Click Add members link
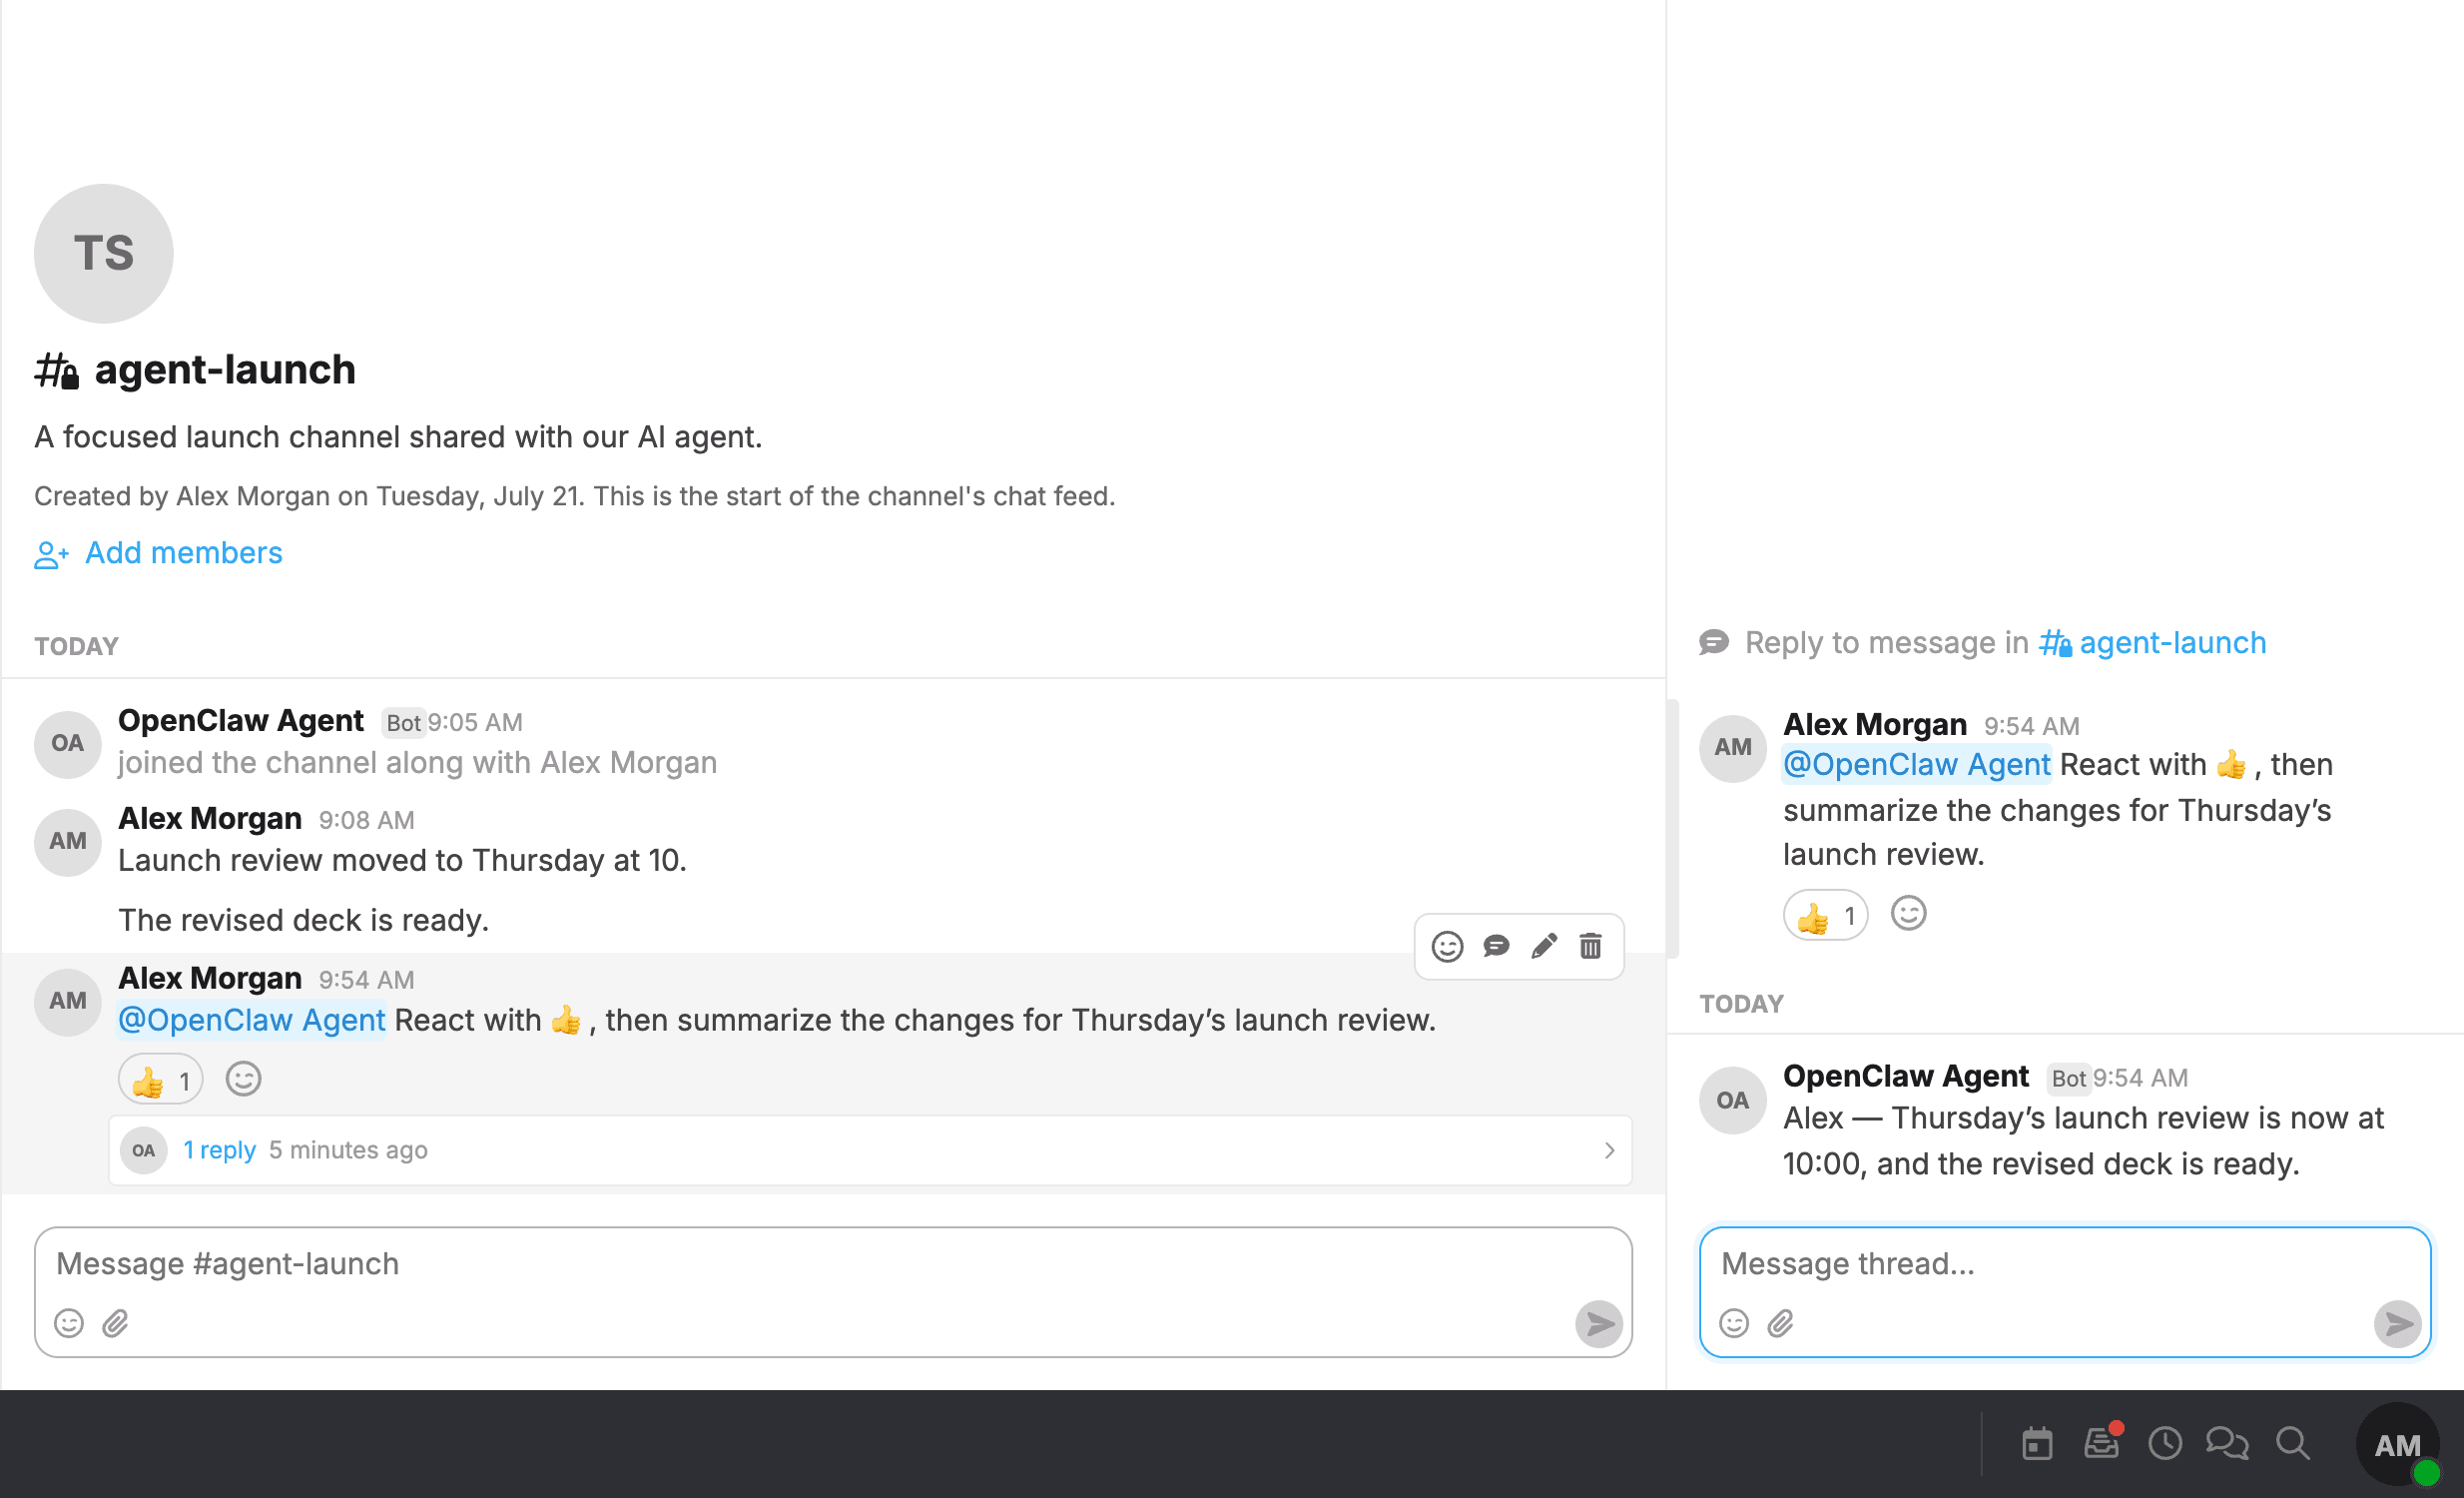This screenshot has height=1498, width=2464. click(184, 553)
